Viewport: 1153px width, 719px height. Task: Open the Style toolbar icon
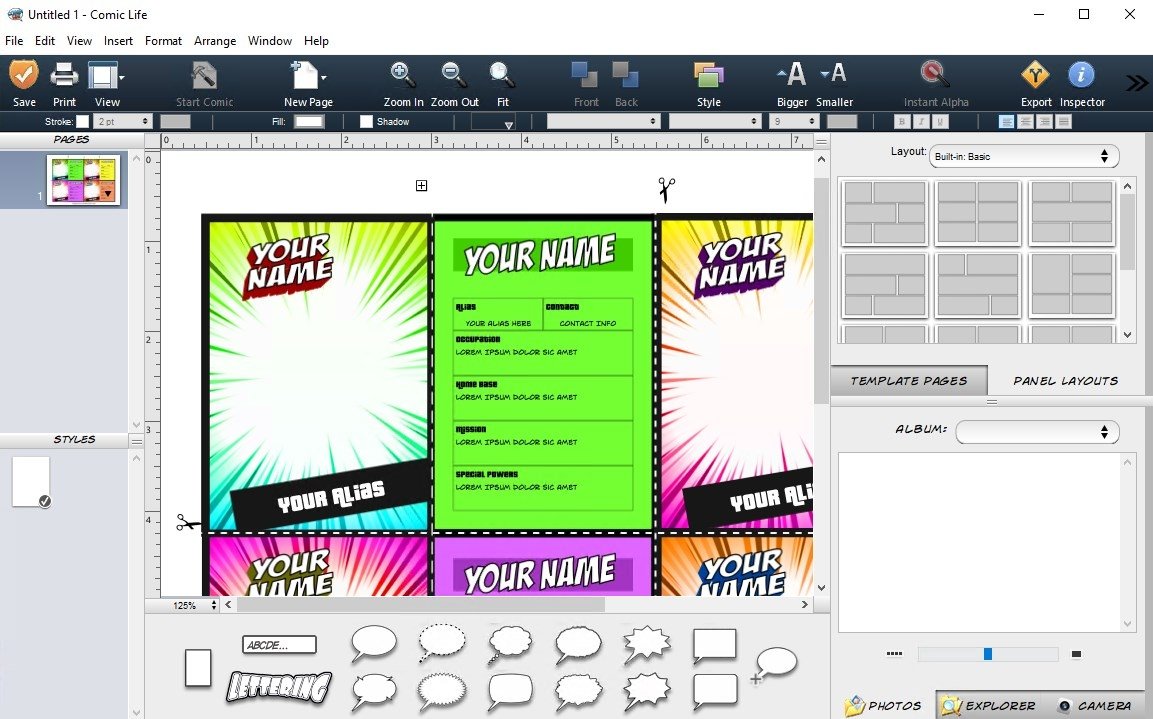point(709,75)
